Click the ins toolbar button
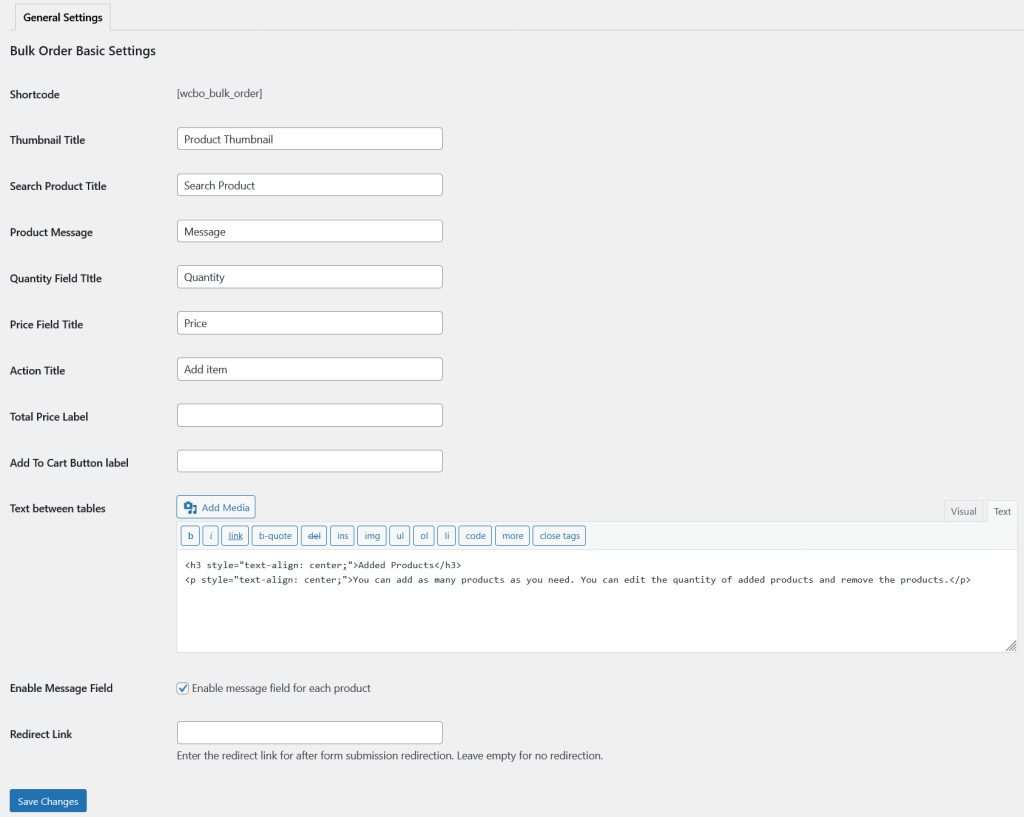 click(x=343, y=536)
